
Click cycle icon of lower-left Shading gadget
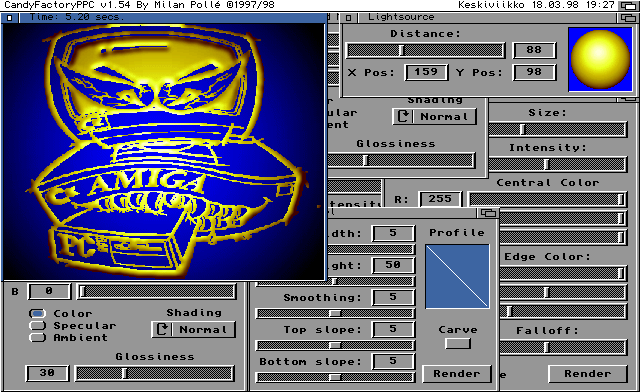(162, 330)
